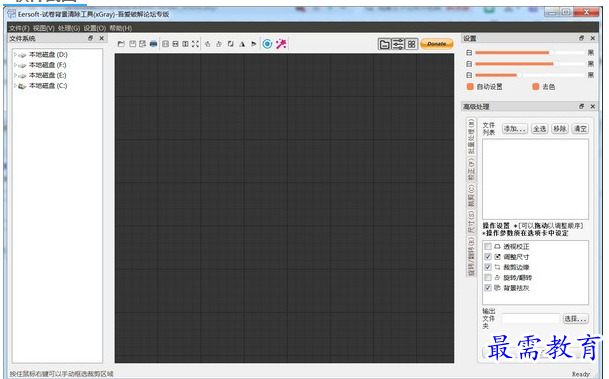Click the printer icon in toolbar

click(x=153, y=44)
